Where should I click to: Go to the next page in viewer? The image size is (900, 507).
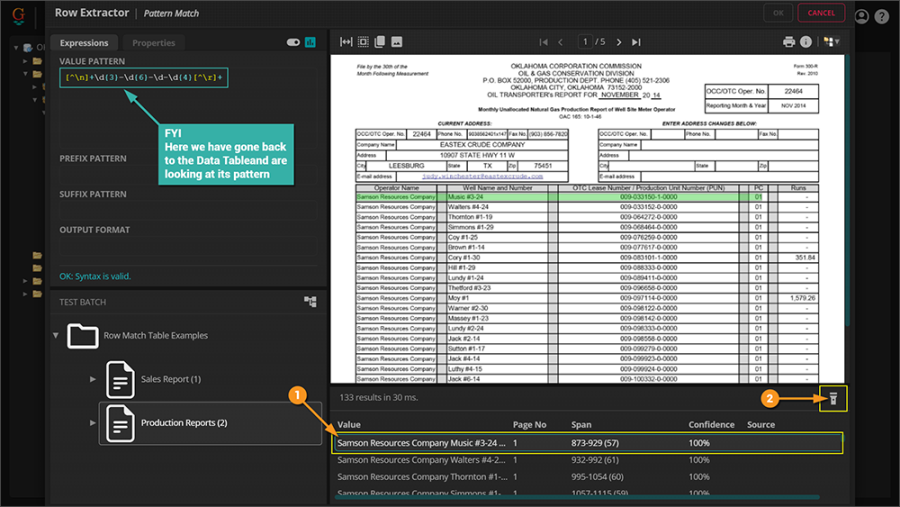619,42
